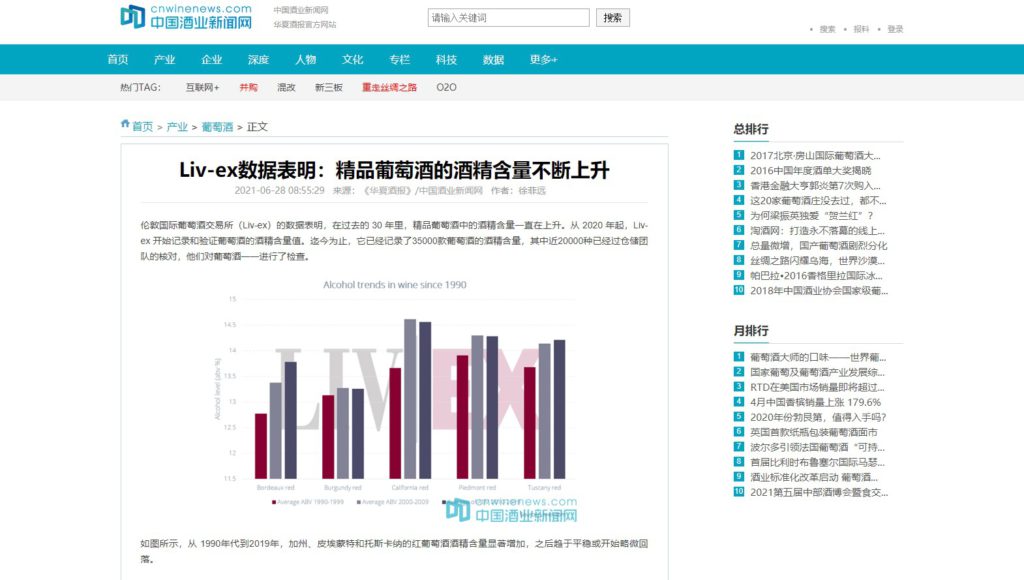The height and width of the screenshot is (580, 1024).
Task: Click the article title Liv-ex数据表明
Action: pyautogui.click(x=394, y=170)
